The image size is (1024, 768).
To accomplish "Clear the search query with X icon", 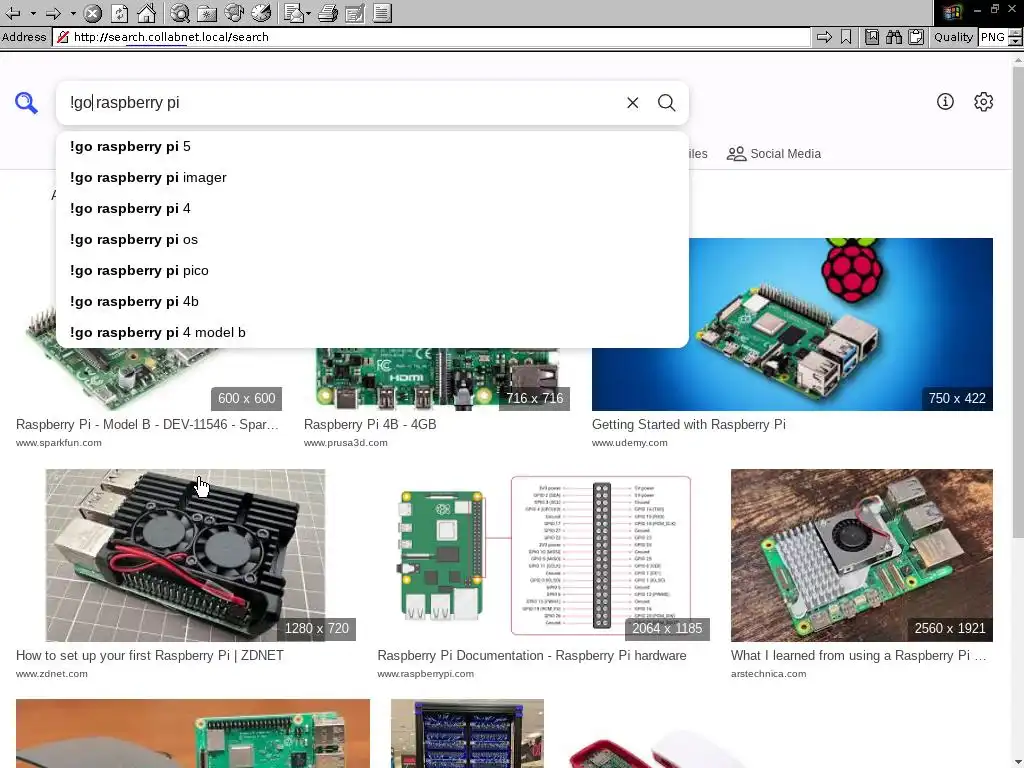I will pyautogui.click(x=632, y=103).
